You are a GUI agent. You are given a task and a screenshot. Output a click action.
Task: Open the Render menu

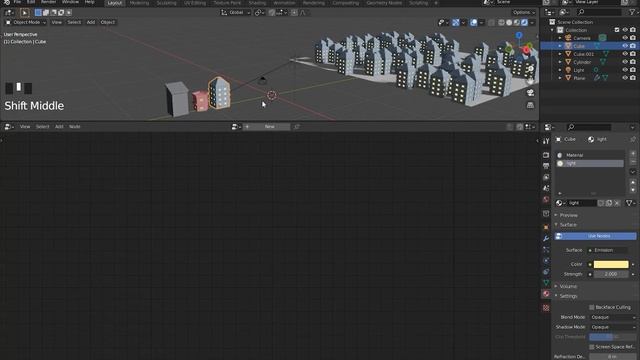(x=48, y=2)
